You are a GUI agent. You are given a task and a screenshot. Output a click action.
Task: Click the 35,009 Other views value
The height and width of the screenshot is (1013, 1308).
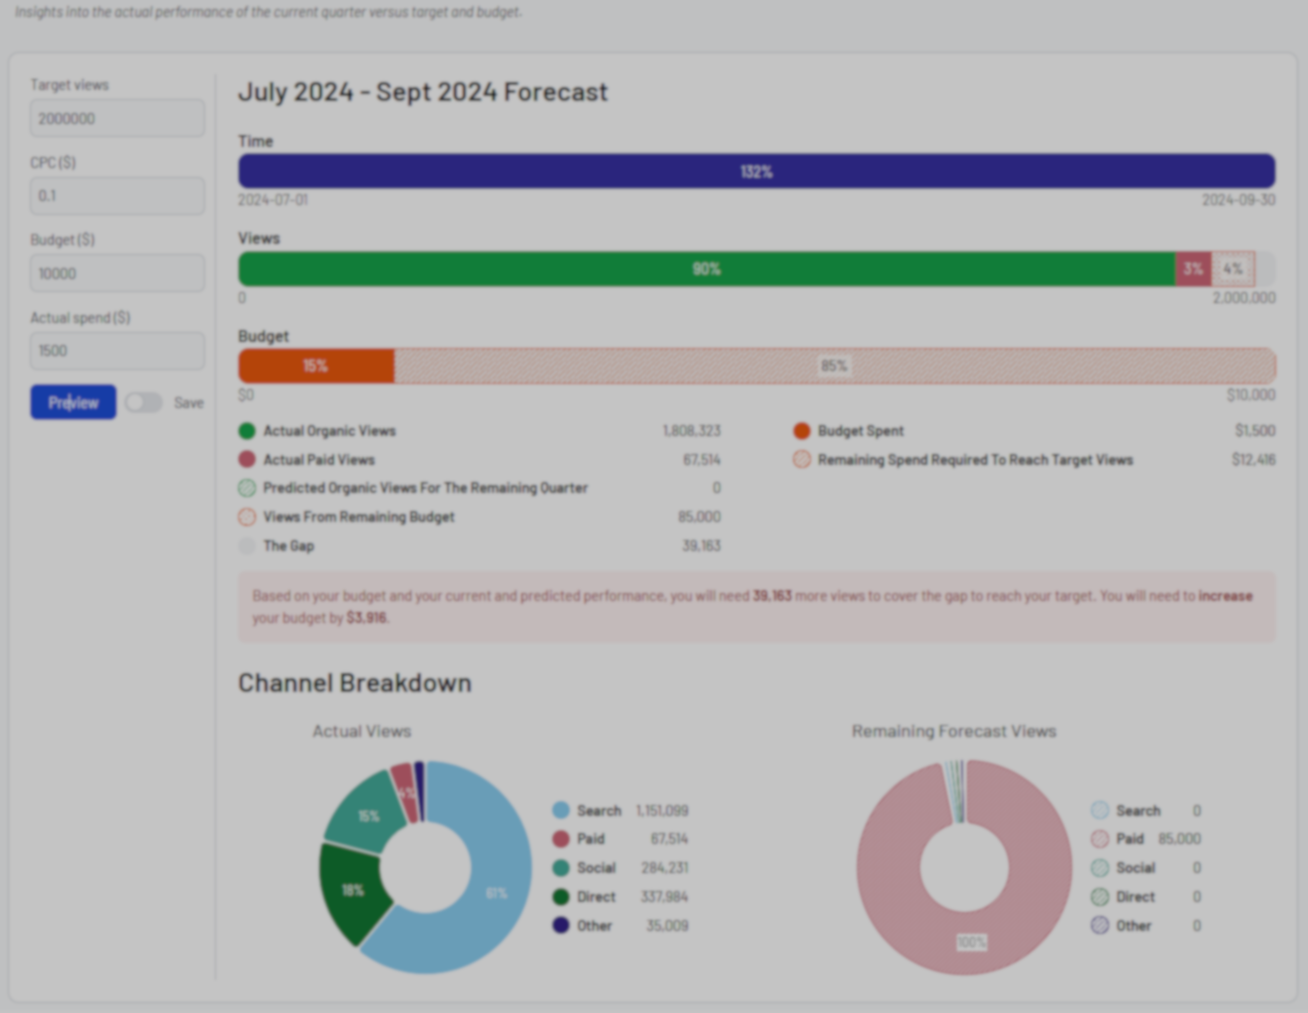667,926
